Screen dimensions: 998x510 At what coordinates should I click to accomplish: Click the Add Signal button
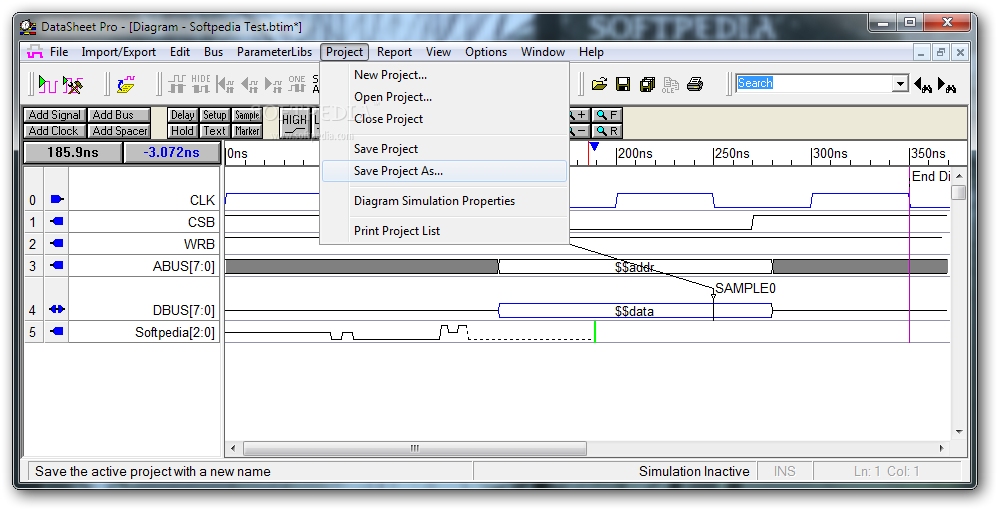pyautogui.click(x=55, y=115)
